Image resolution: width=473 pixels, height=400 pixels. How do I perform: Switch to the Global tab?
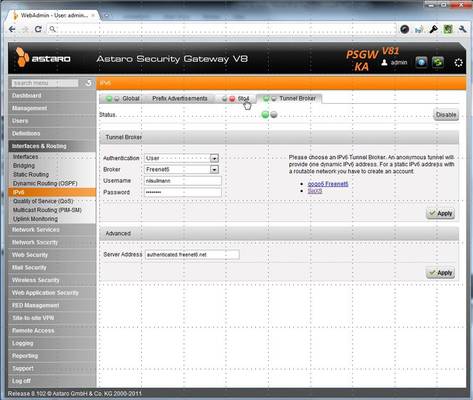coord(131,99)
